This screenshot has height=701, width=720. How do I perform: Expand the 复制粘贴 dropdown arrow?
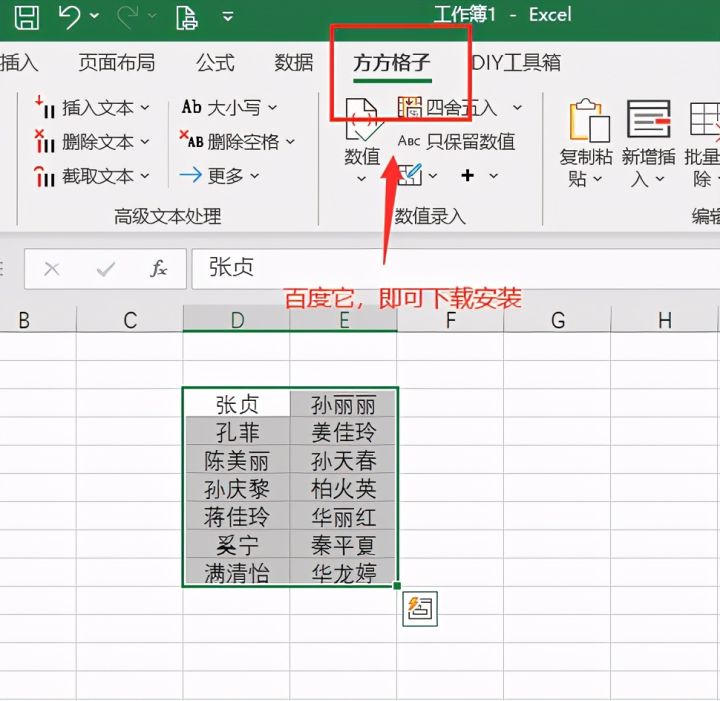pos(598,179)
